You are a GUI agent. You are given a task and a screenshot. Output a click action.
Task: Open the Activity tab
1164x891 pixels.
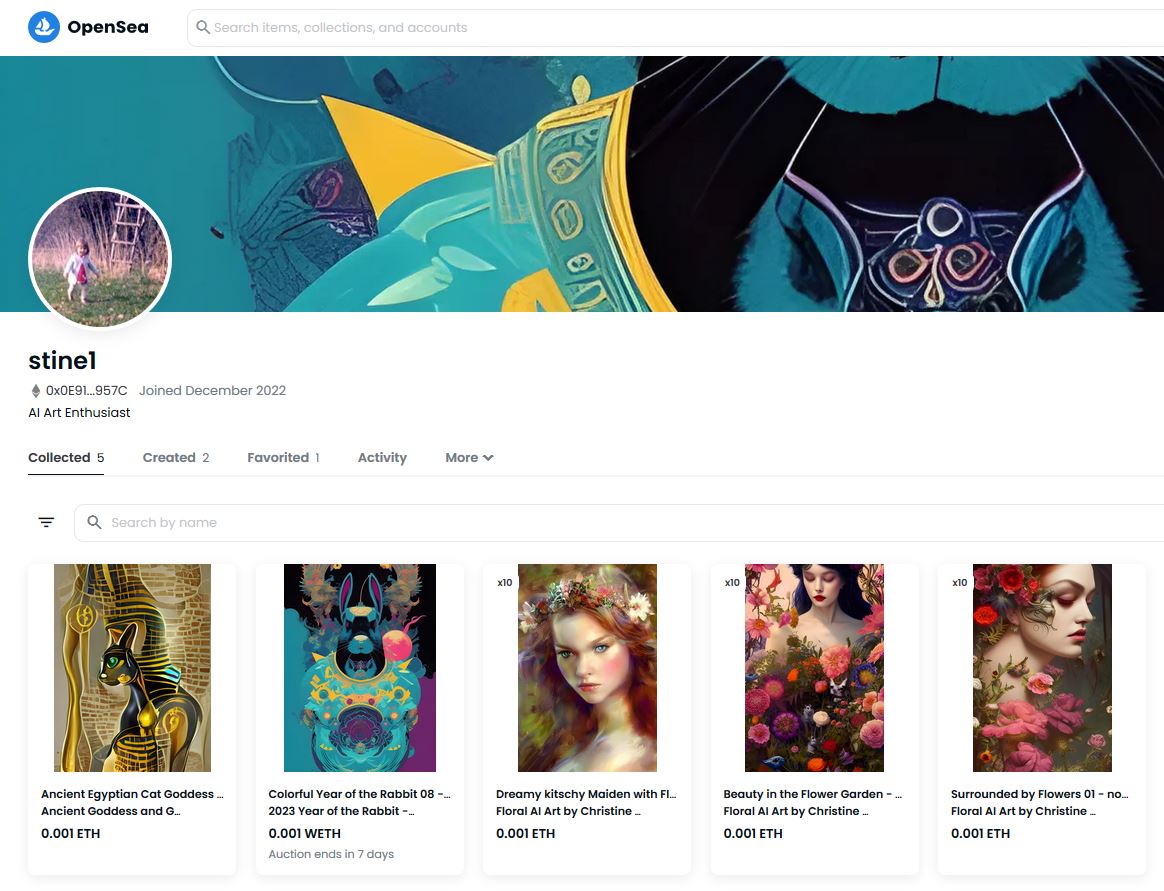click(382, 457)
